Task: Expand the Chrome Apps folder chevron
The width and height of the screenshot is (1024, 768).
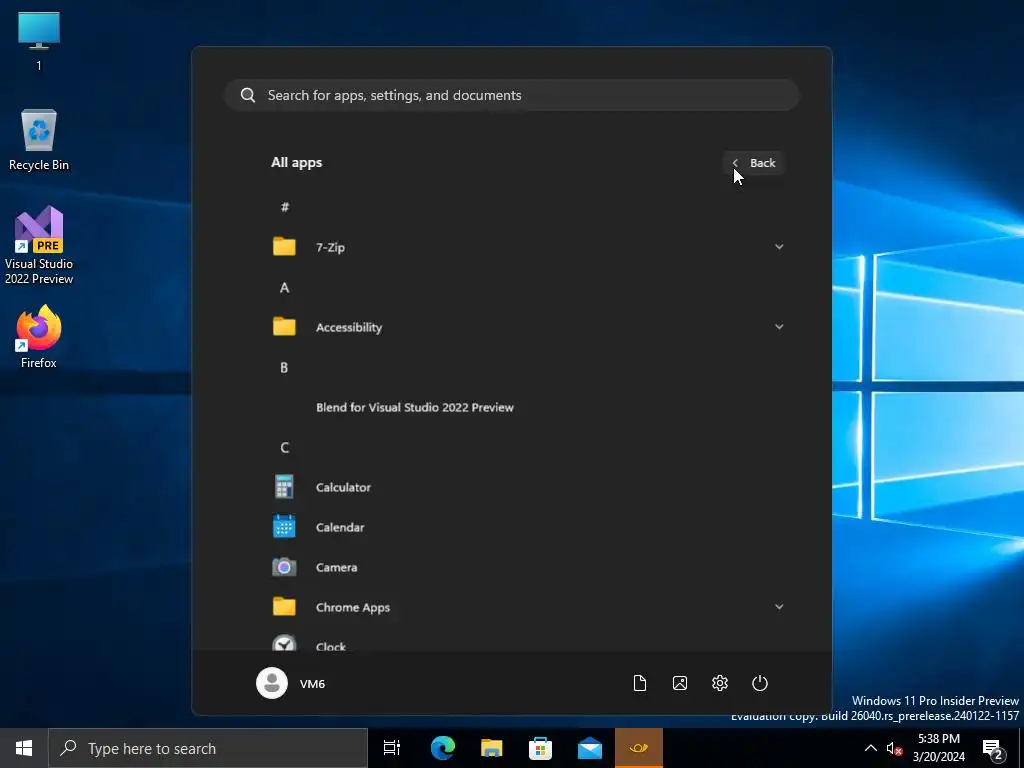Action: 779,607
